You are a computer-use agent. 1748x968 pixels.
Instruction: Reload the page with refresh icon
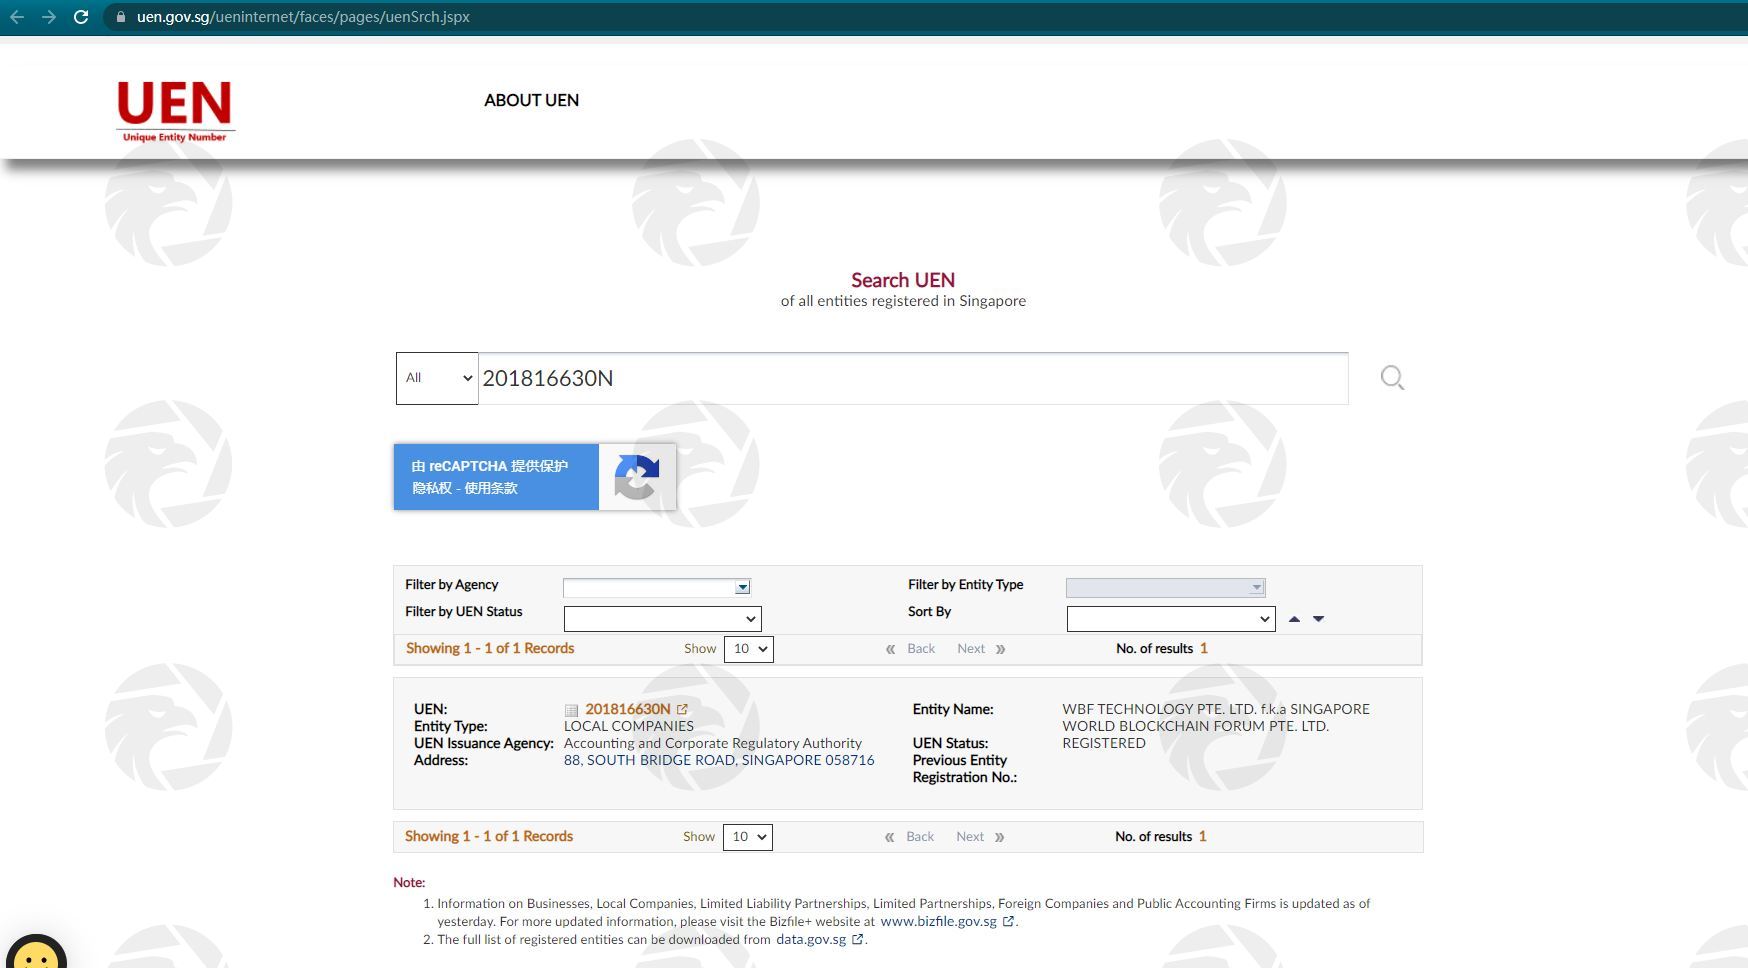(x=81, y=17)
